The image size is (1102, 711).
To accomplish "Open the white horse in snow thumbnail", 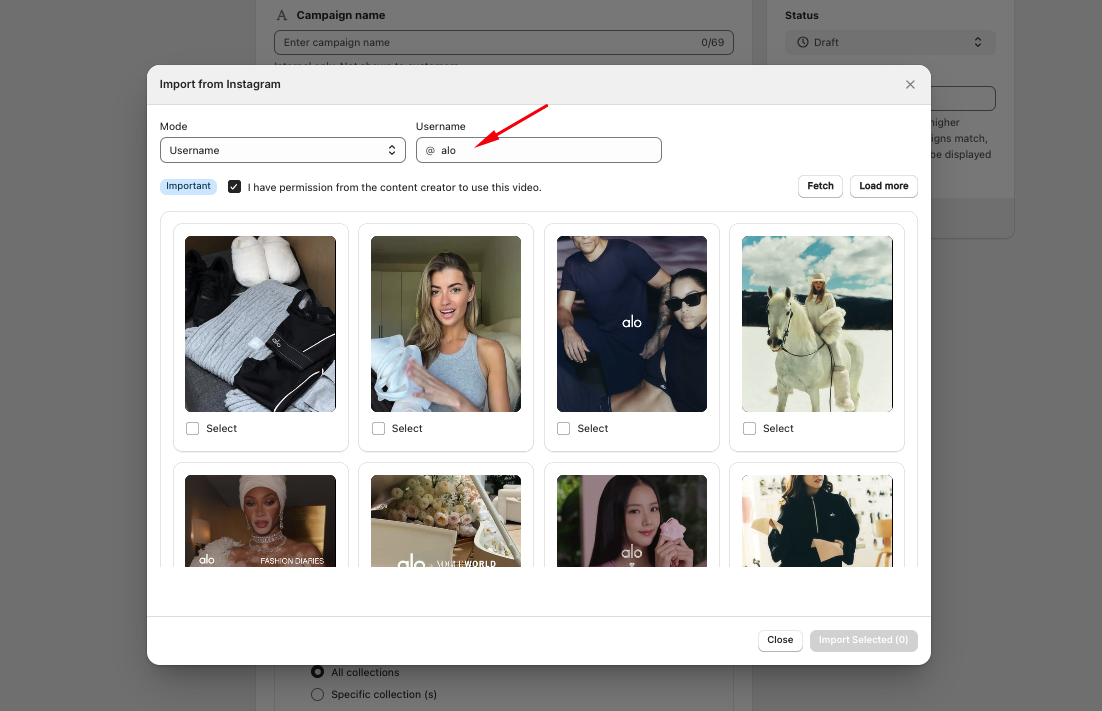I will pos(817,324).
